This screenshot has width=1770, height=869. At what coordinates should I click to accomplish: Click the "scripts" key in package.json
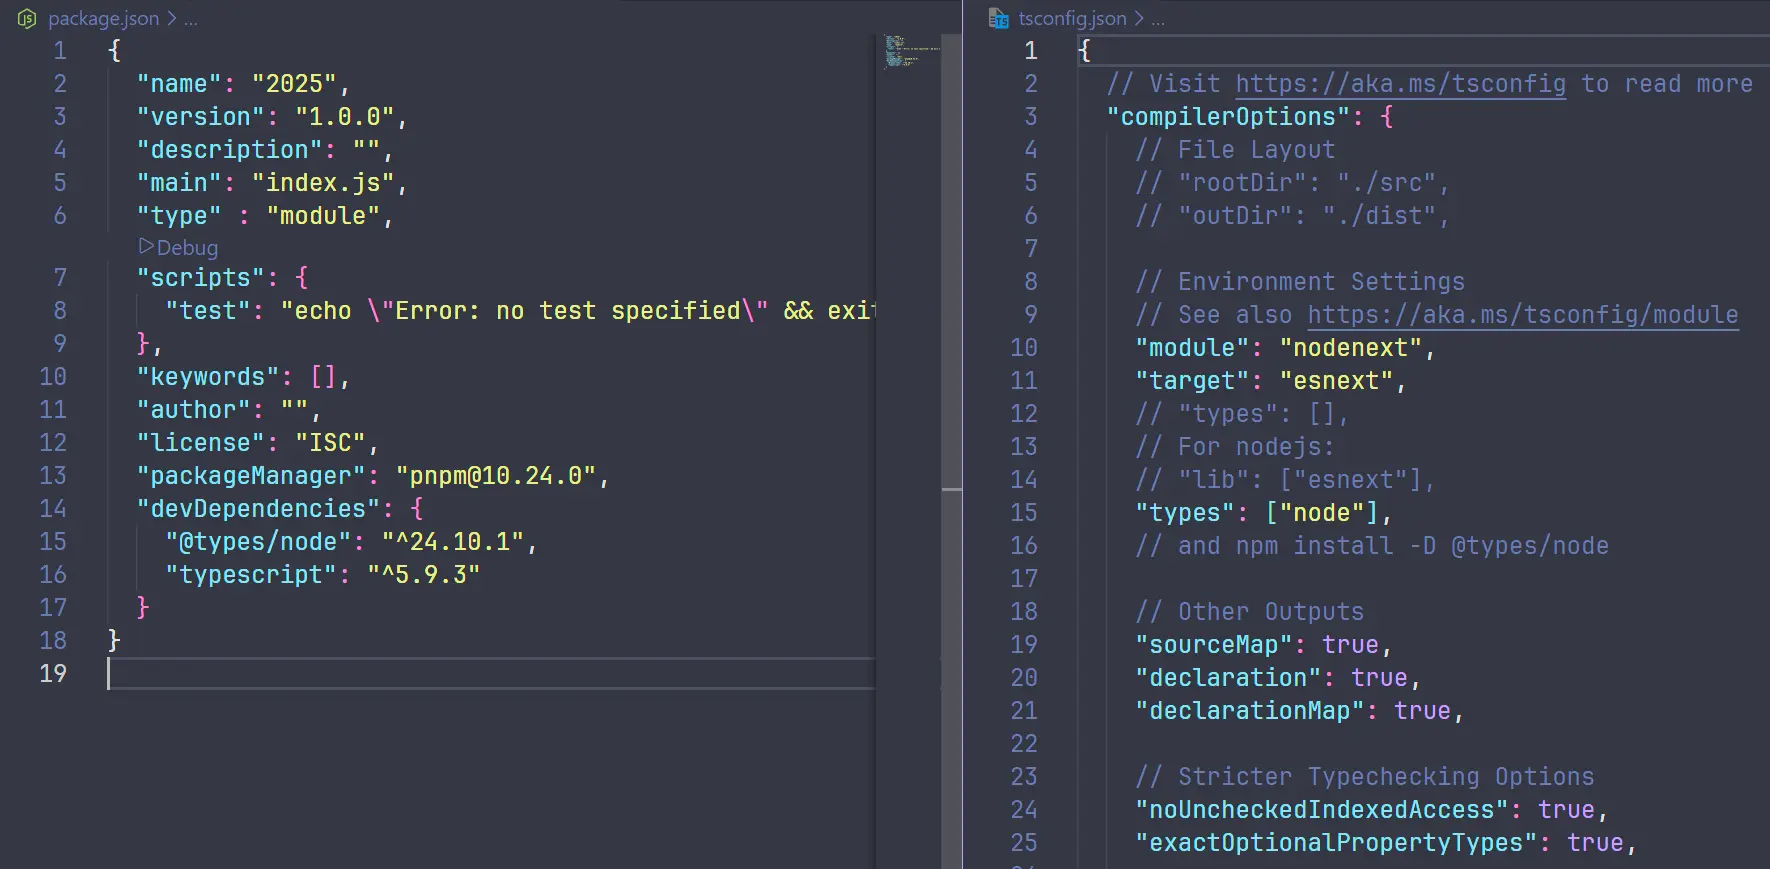[200, 278]
